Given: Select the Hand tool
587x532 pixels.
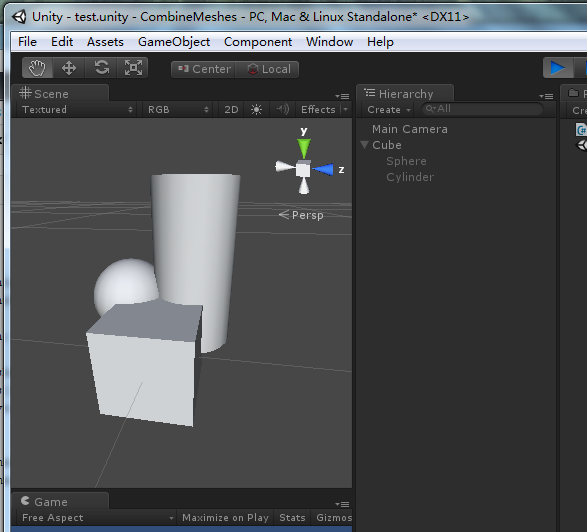Looking at the screenshot, I should click(x=37, y=68).
